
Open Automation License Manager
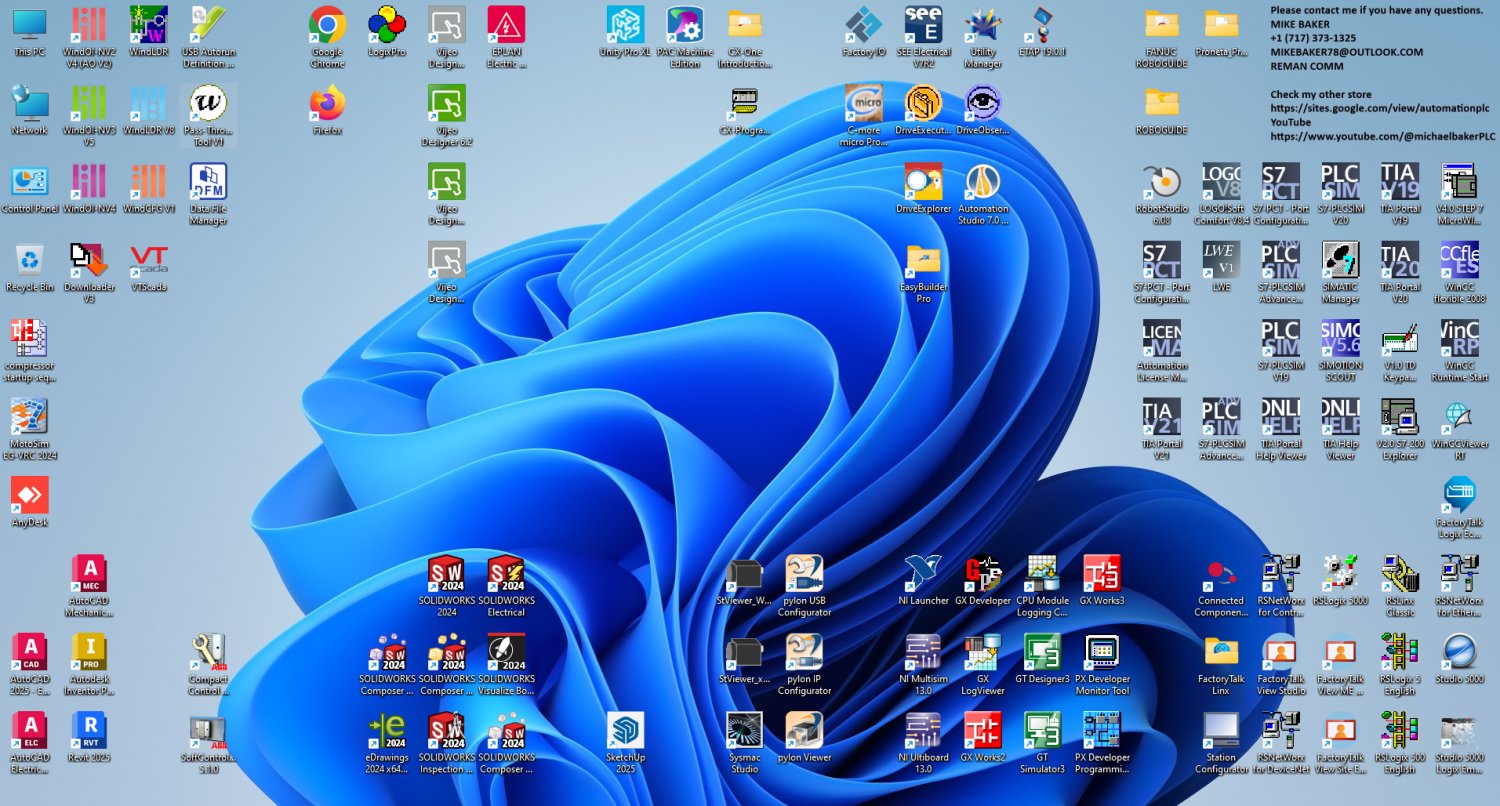tap(1162, 351)
